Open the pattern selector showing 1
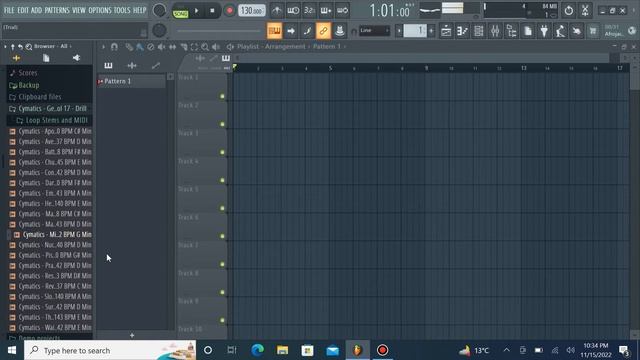 [415, 31]
